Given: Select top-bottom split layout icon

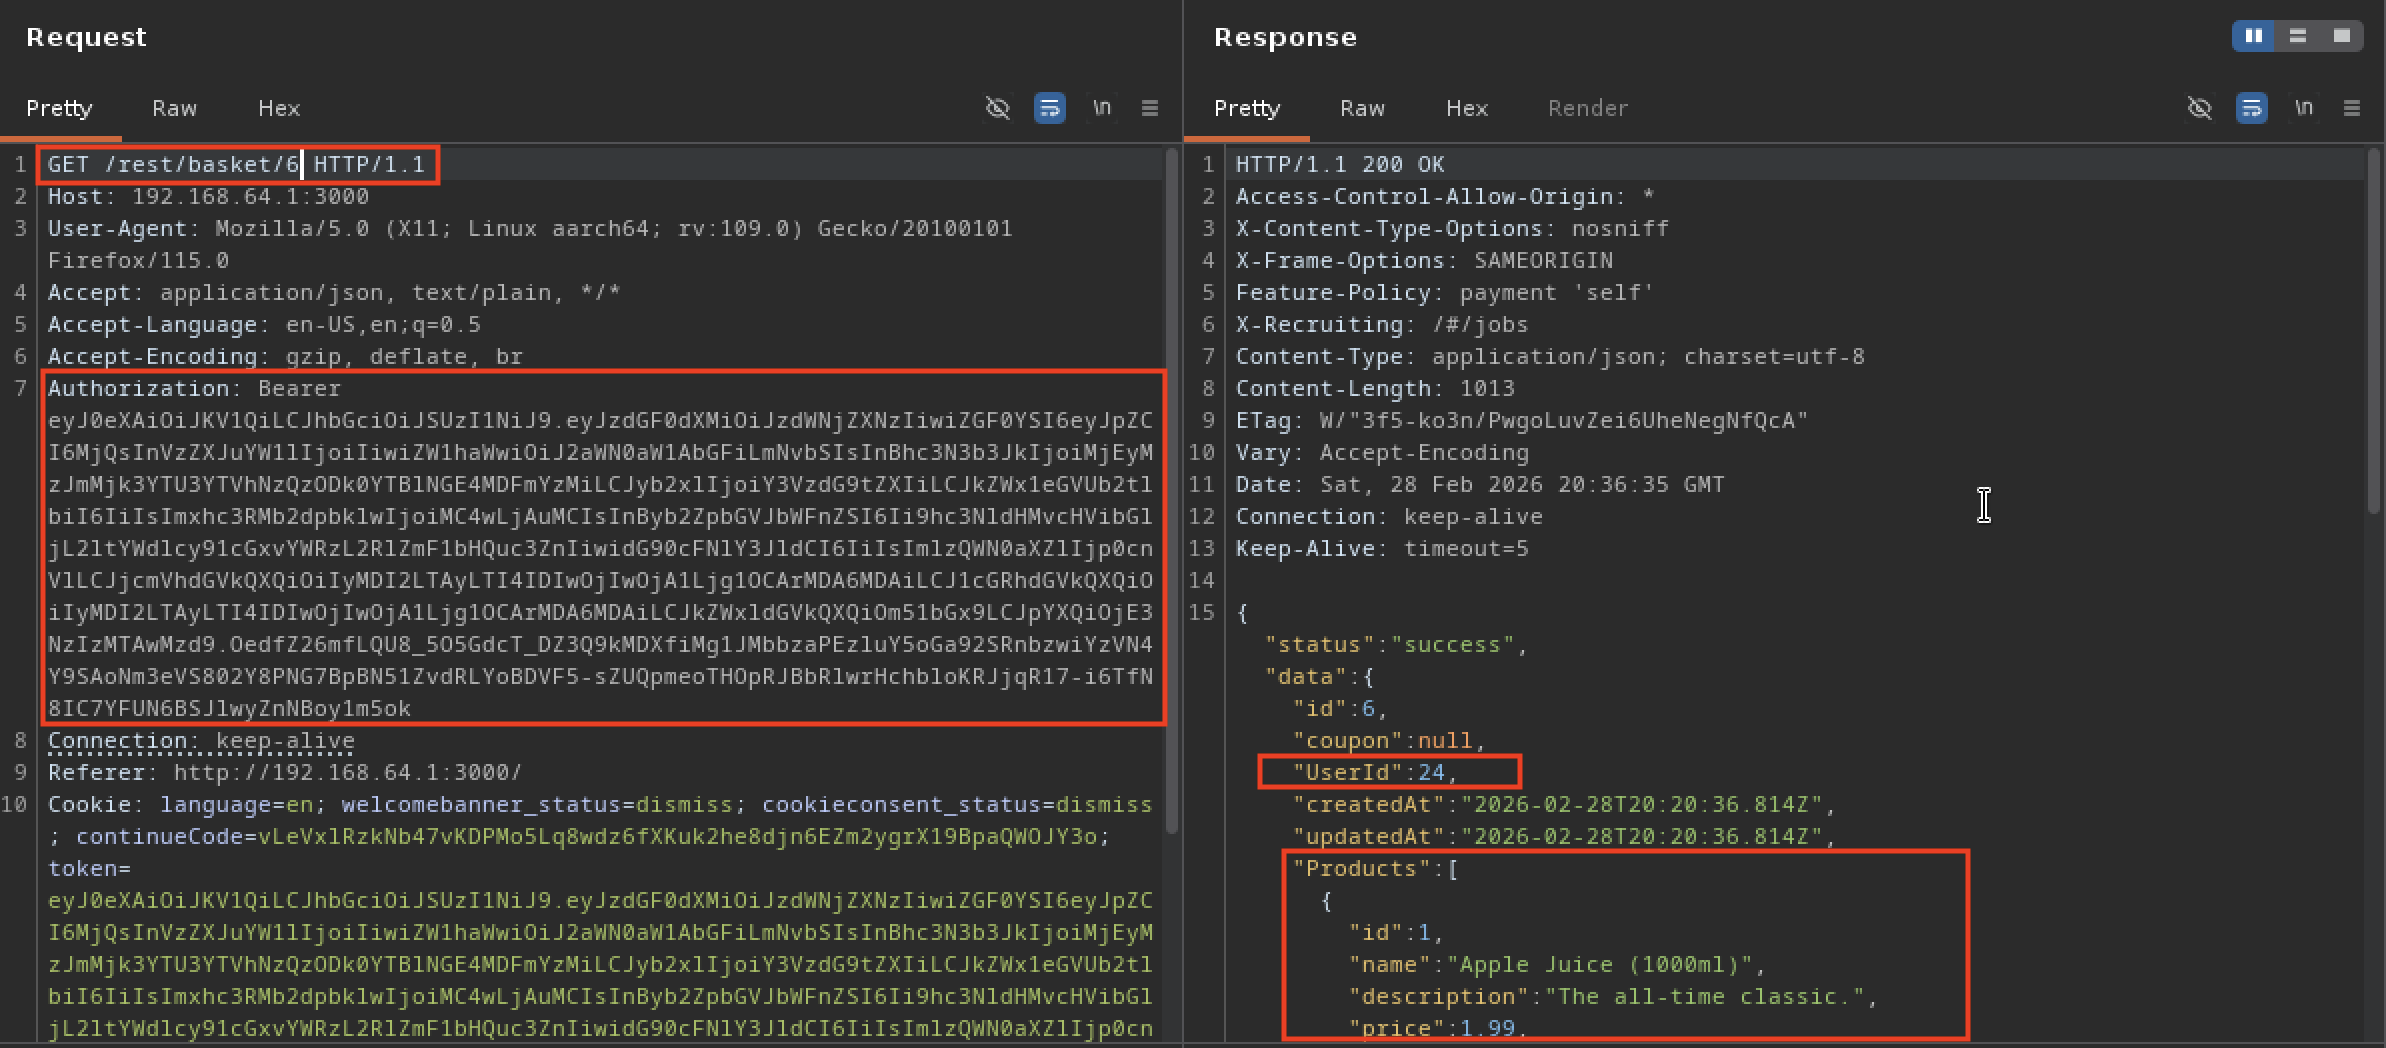Looking at the screenshot, I should (x=2297, y=36).
